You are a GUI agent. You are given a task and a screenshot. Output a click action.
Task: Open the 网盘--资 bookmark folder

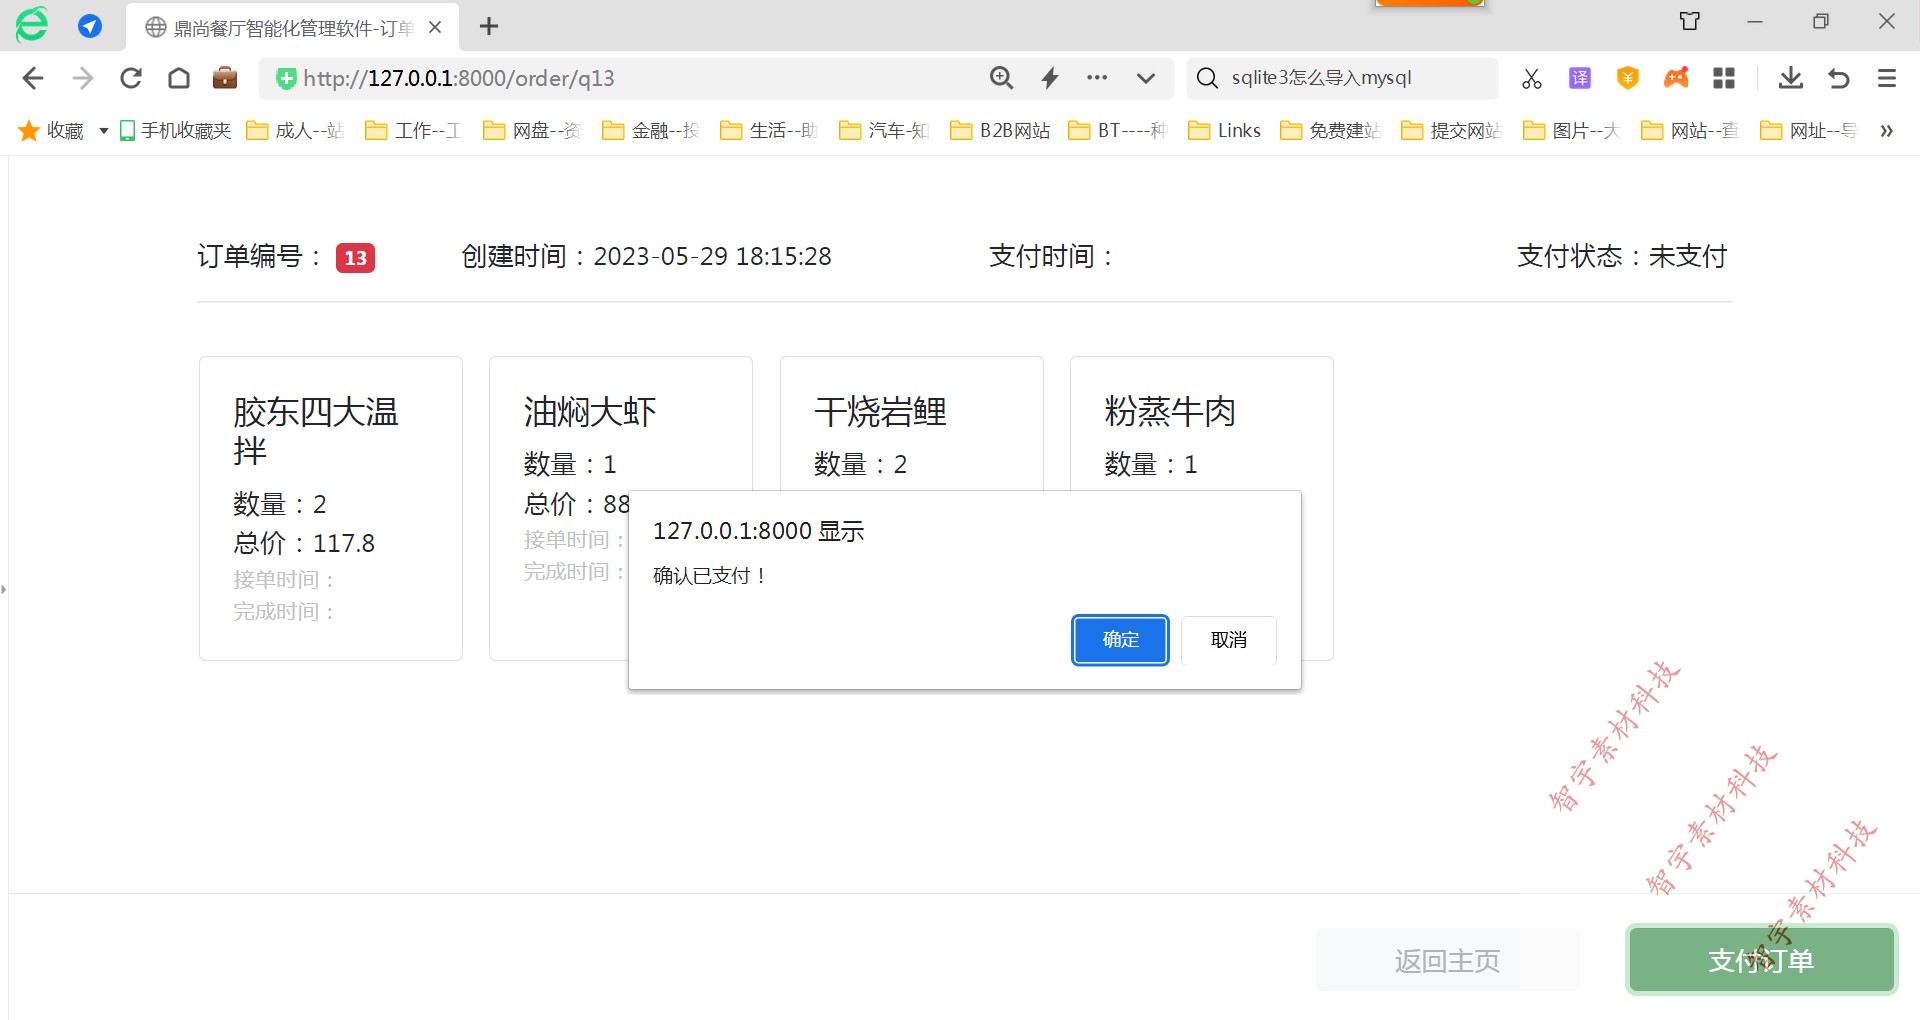pyautogui.click(x=532, y=131)
